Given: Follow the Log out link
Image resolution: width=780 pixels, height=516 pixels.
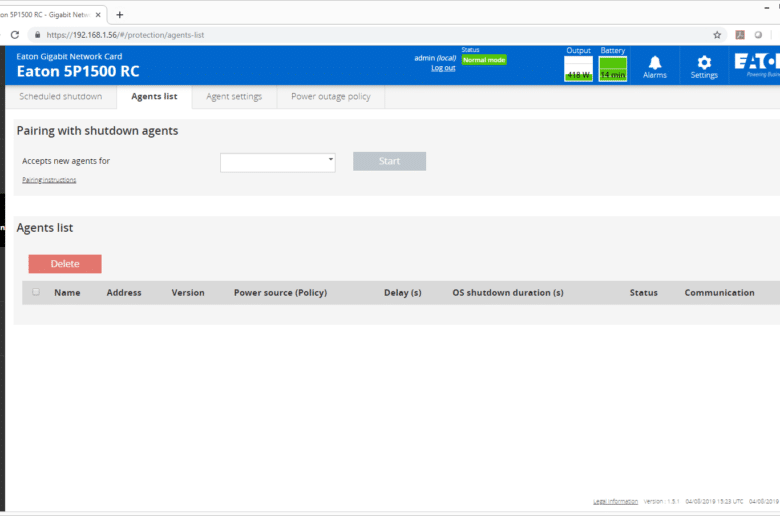Looking at the screenshot, I should coord(443,68).
